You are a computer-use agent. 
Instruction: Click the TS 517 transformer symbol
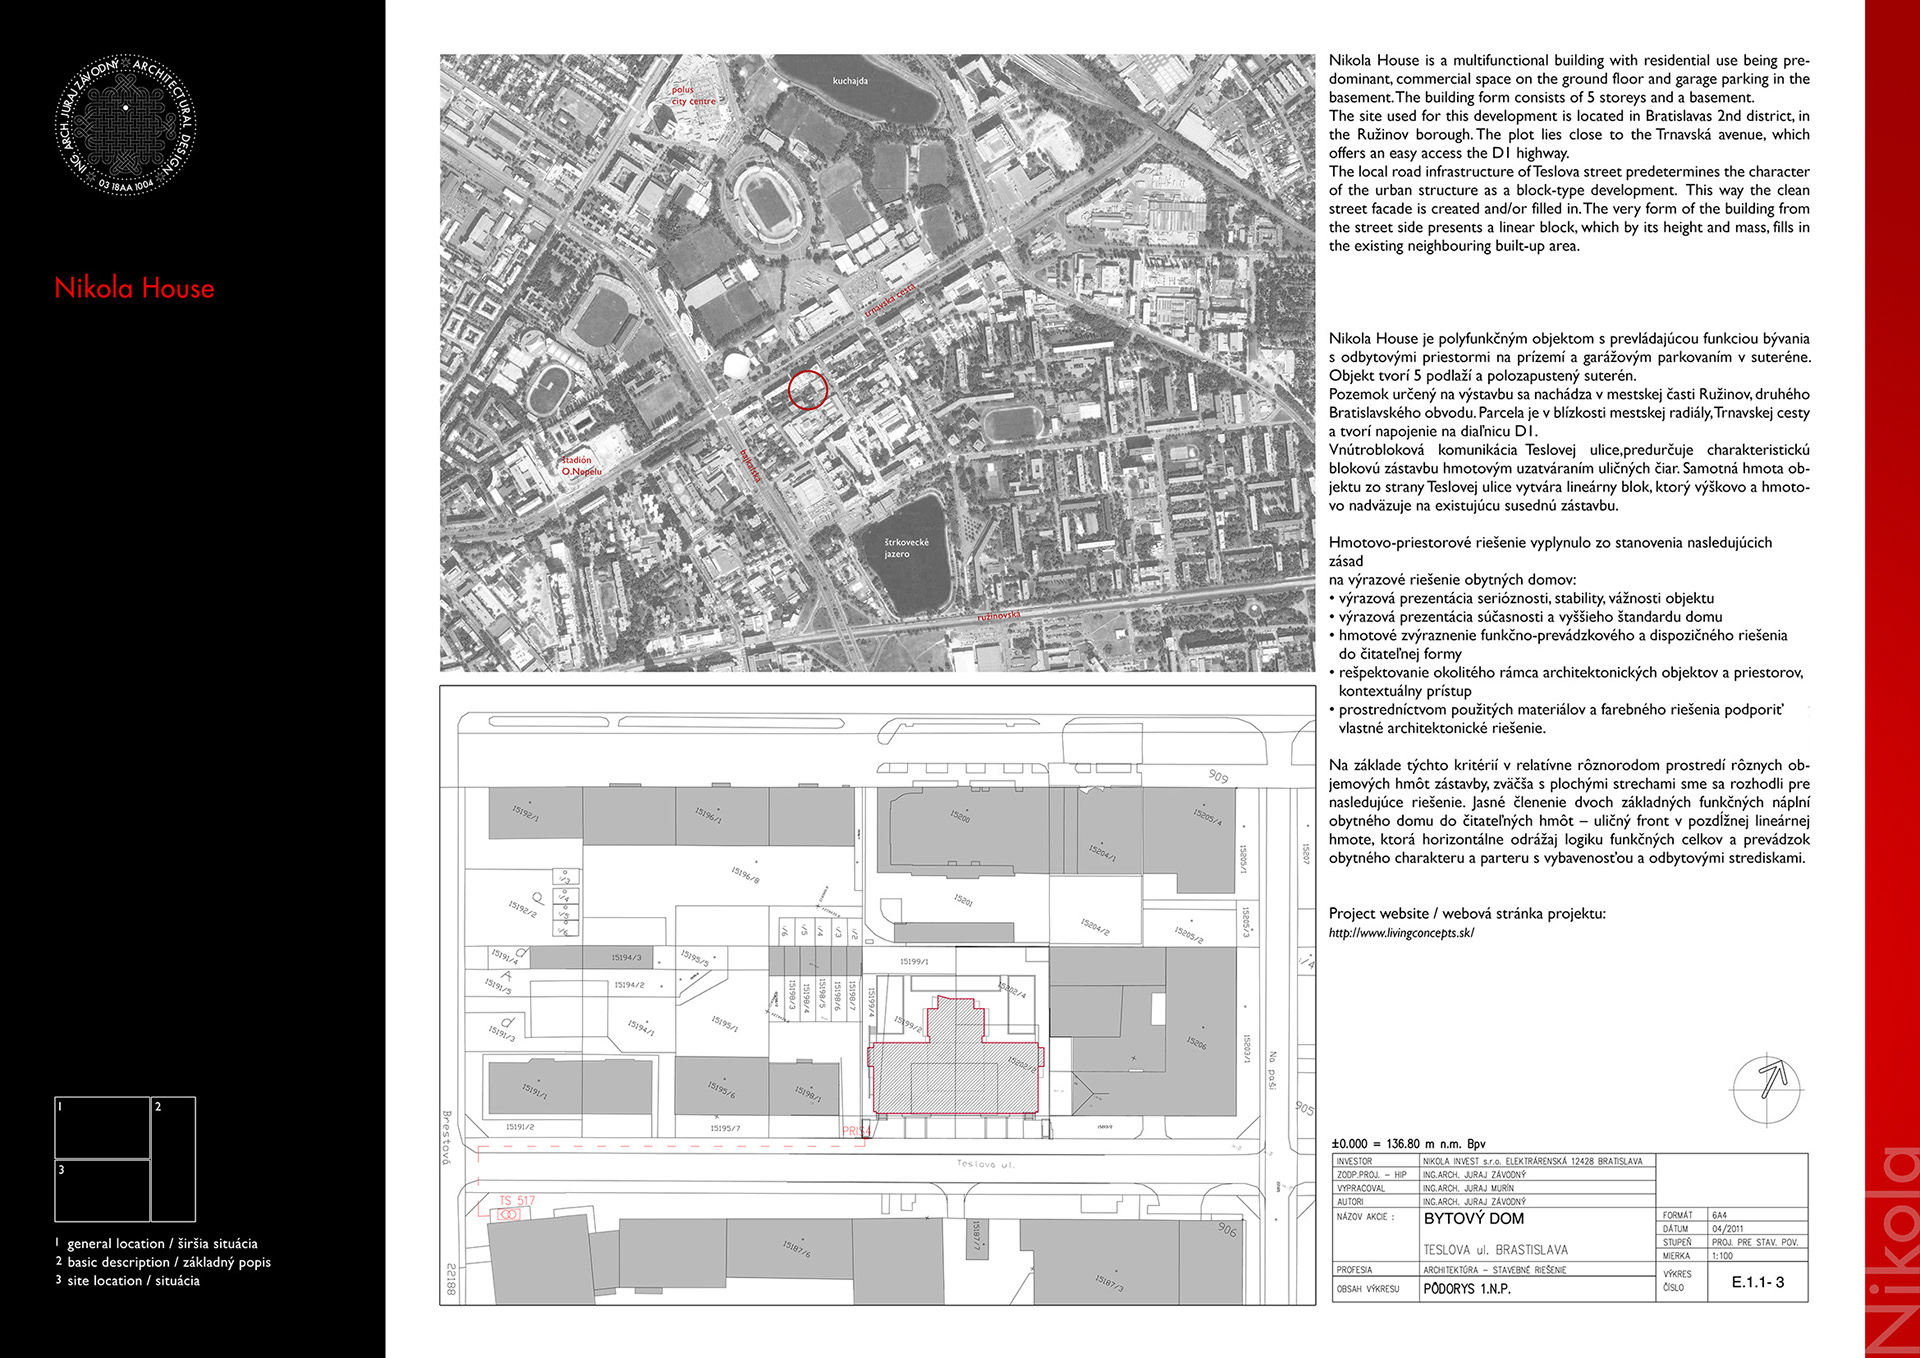pos(508,1214)
